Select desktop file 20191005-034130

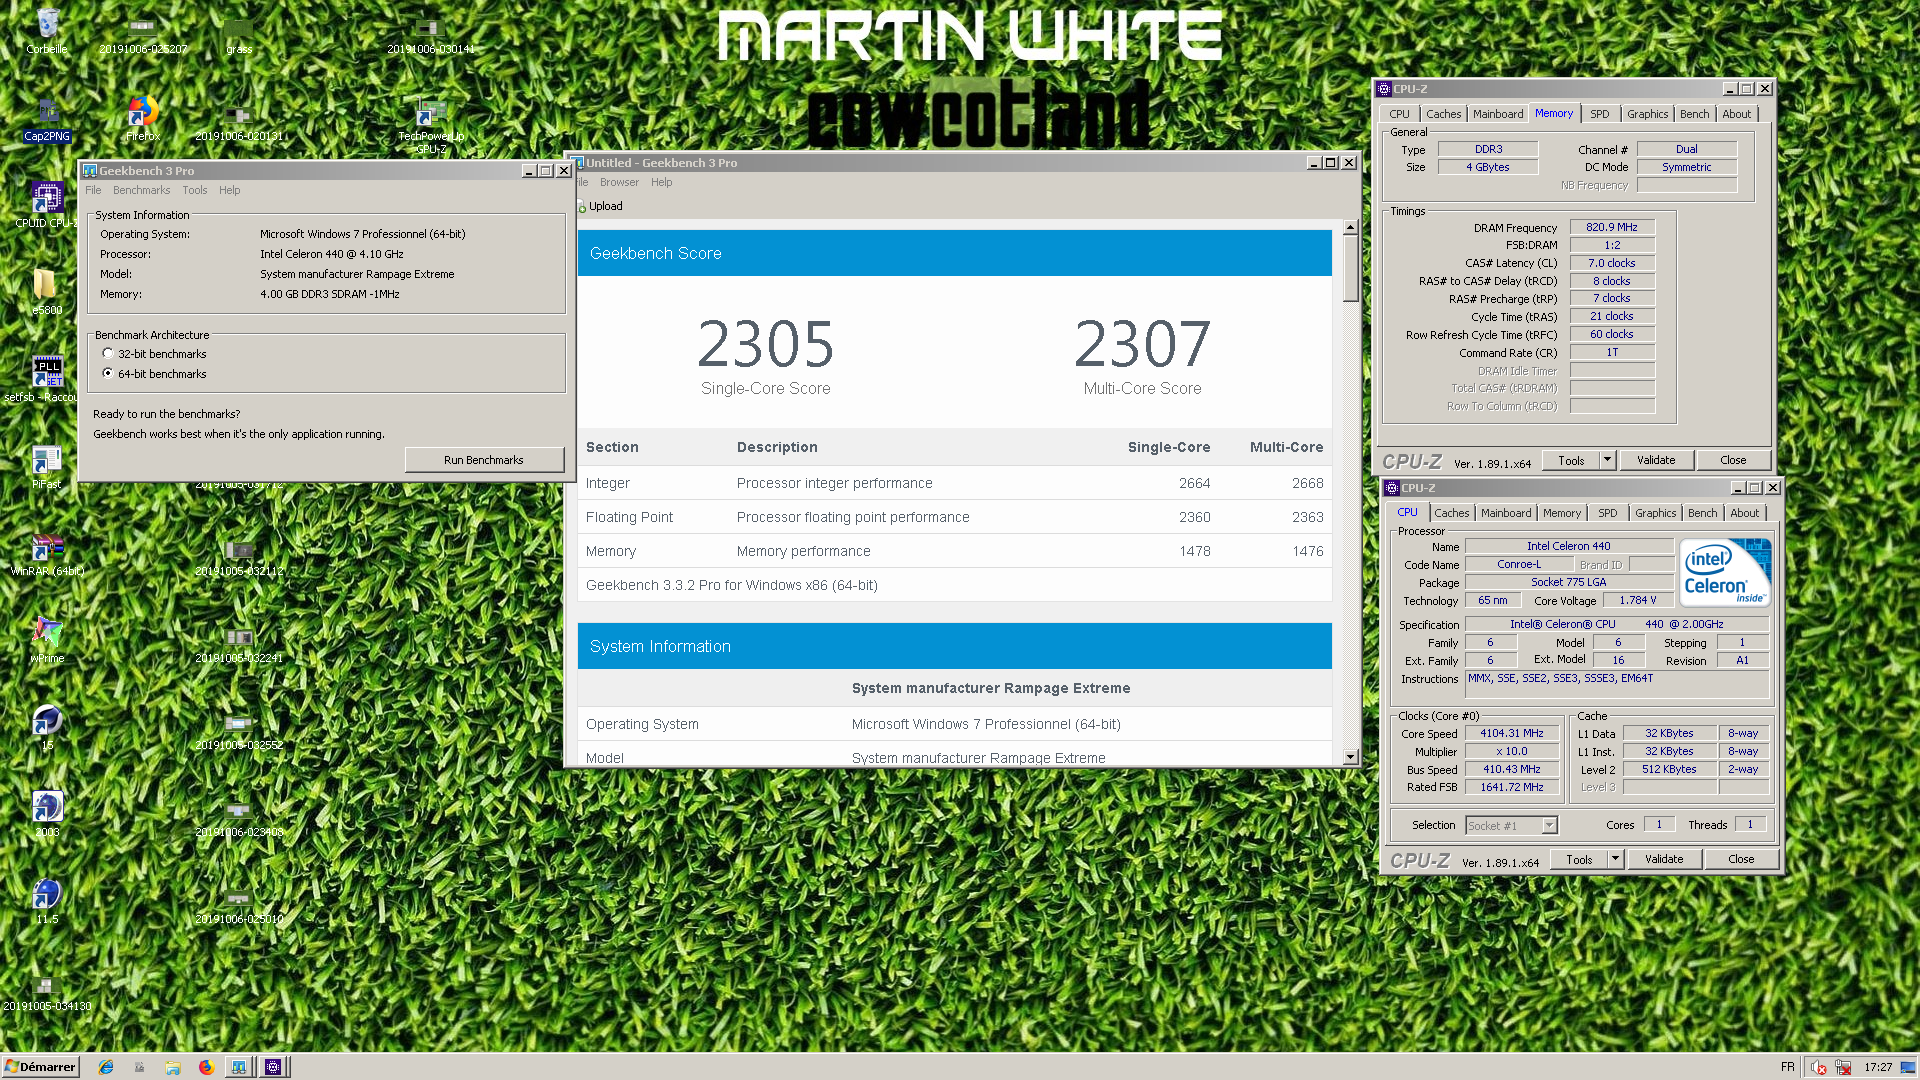point(47,992)
